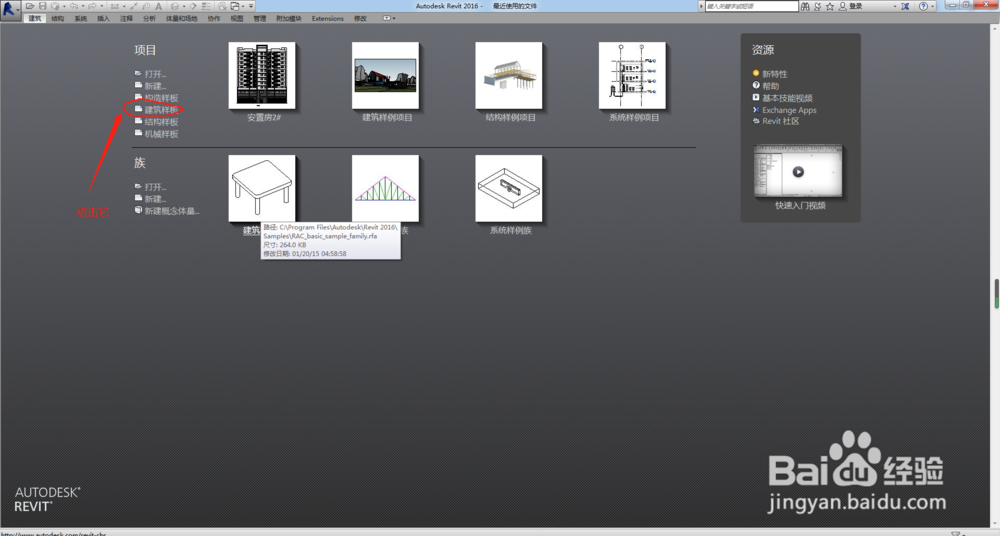Click the Save disk icon in quick access toolbar
Image resolution: width=1000 pixels, height=536 pixels.
click(x=43, y=6)
